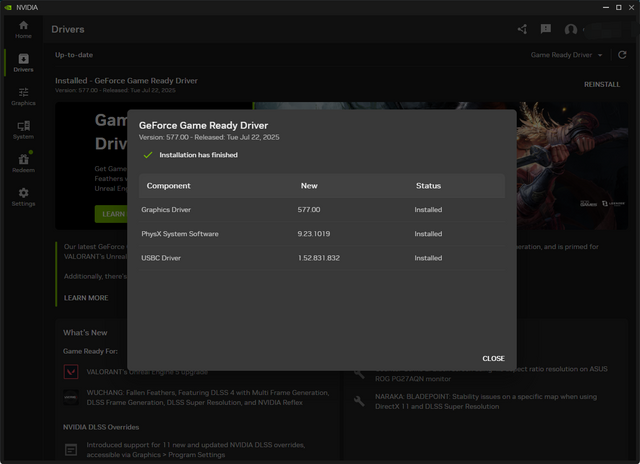Click the 1.52.831.832 version value
Screen dimensions: 640x464
coord(318,258)
